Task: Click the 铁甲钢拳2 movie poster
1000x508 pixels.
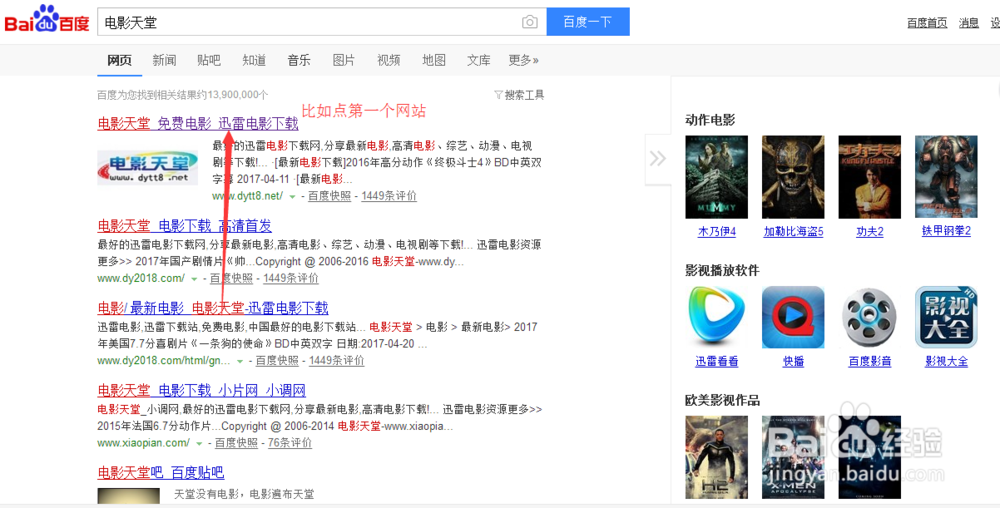Action: [946, 177]
